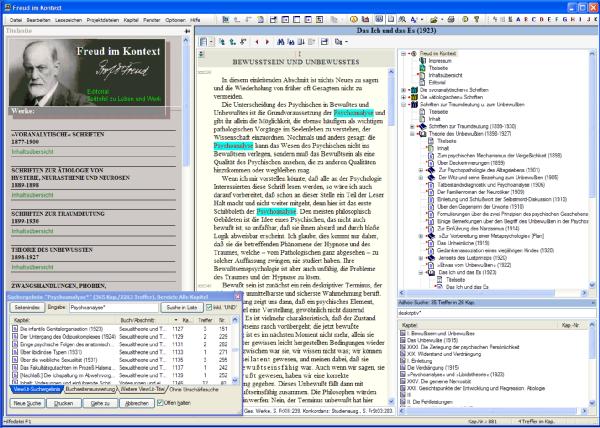
Task: Click the search term input field with 'Psychoanalyse*'
Action: coord(114,307)
